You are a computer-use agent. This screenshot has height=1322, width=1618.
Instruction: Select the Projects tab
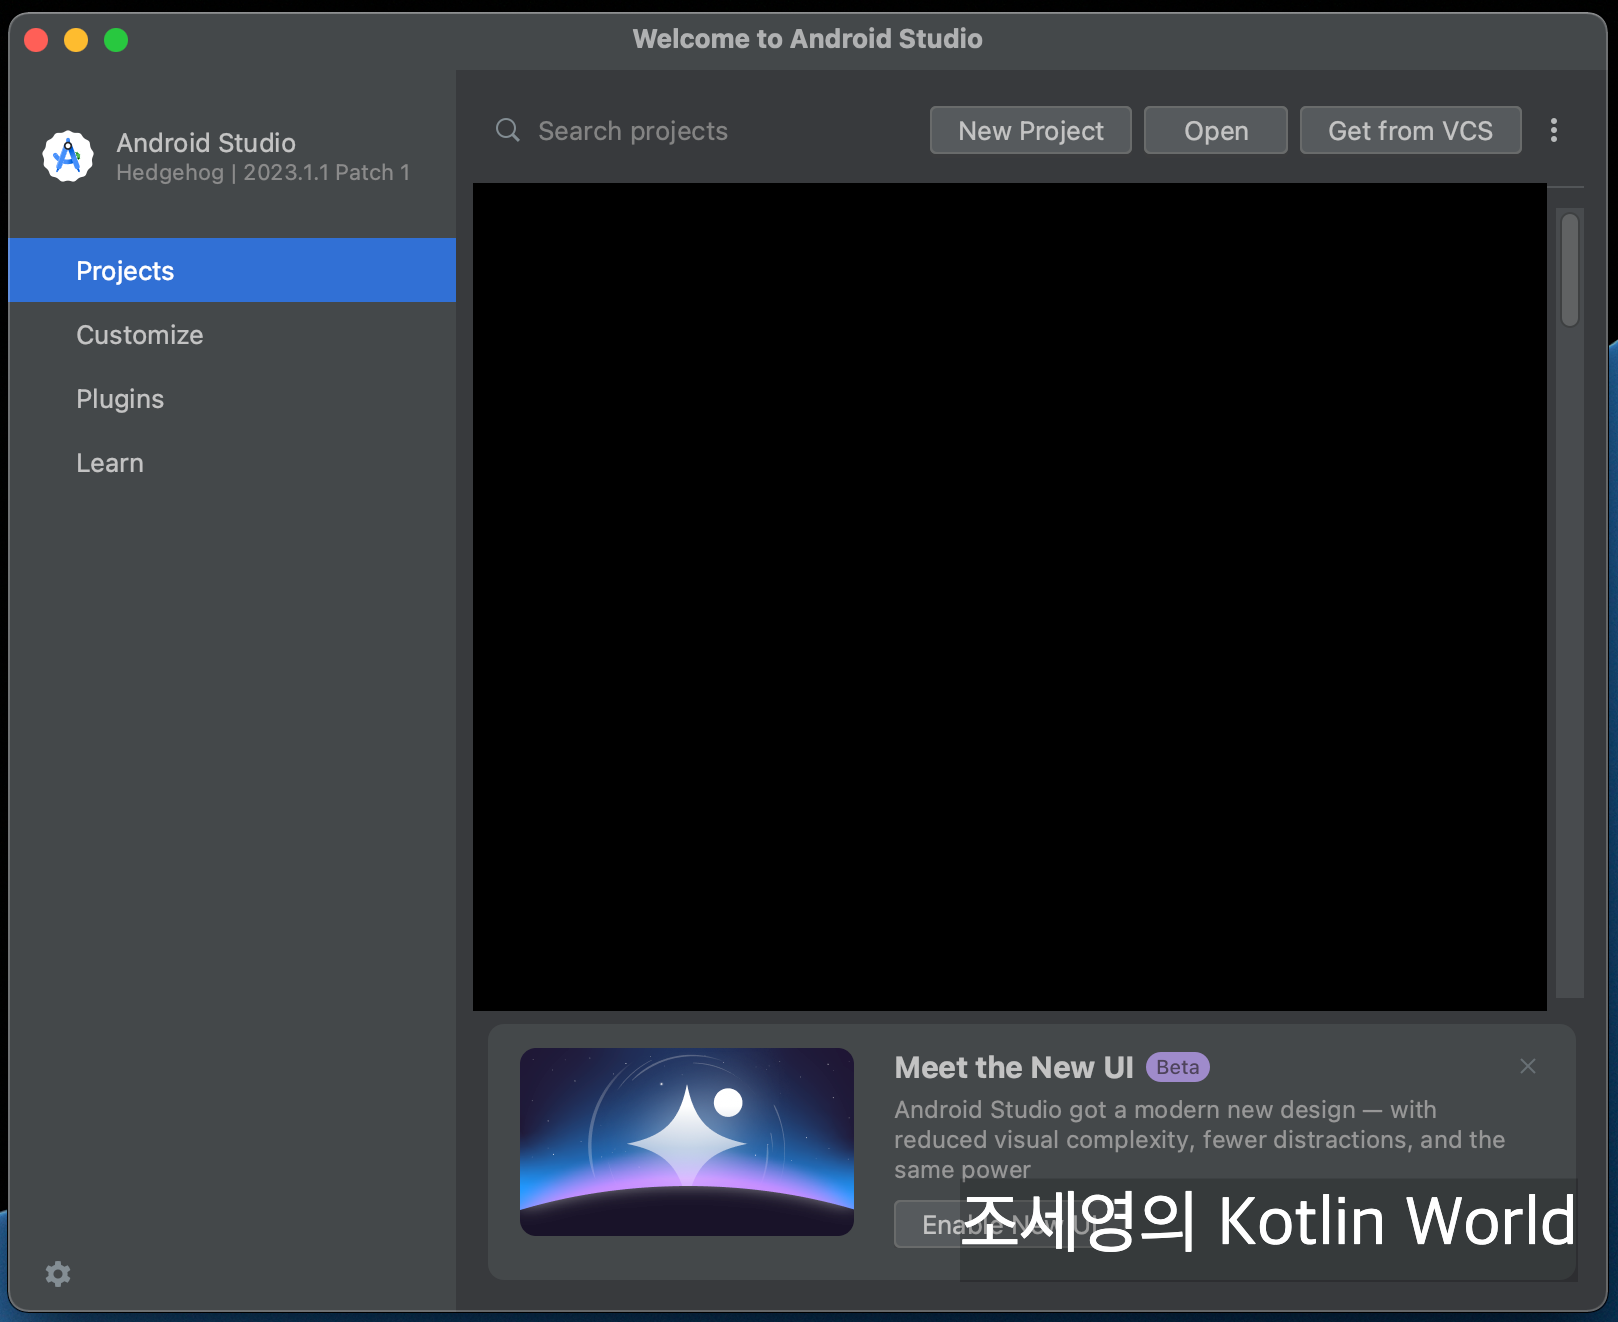[232, 270]
